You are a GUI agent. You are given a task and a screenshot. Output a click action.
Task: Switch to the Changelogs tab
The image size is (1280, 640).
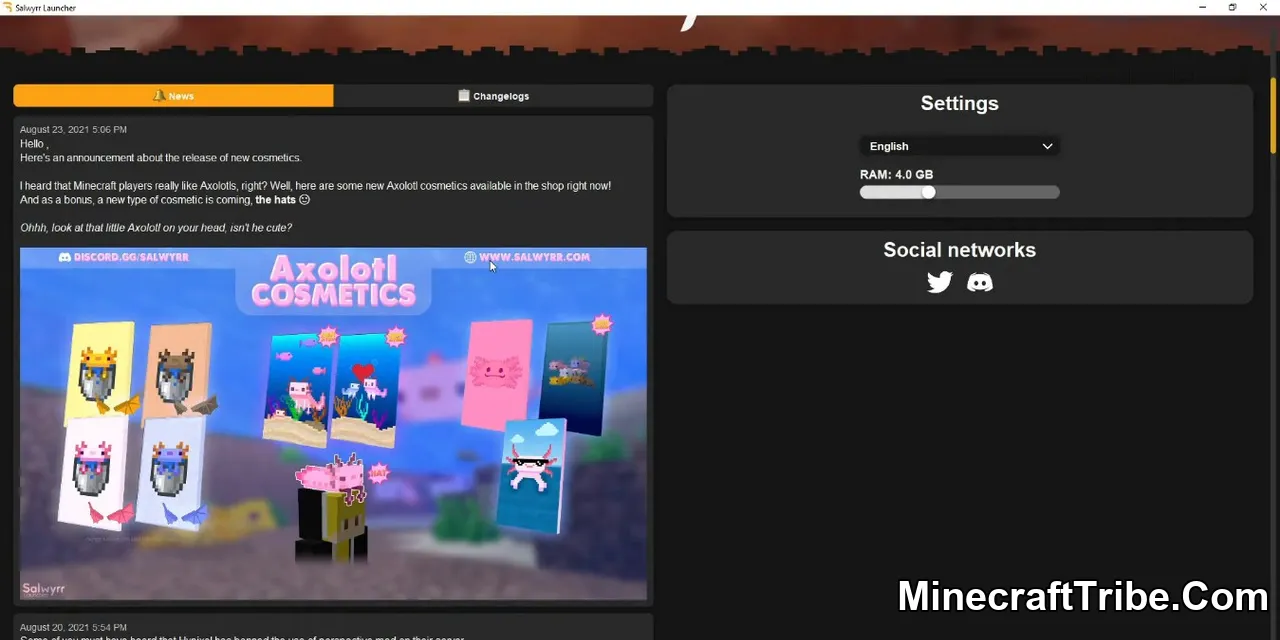click(x=493, y=96)
